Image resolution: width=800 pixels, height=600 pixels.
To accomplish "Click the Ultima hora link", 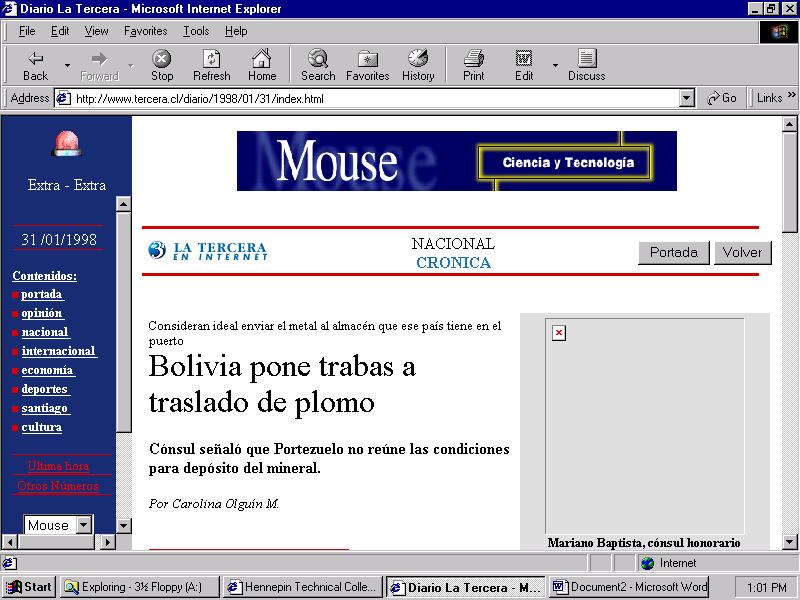I will point(58,466).
